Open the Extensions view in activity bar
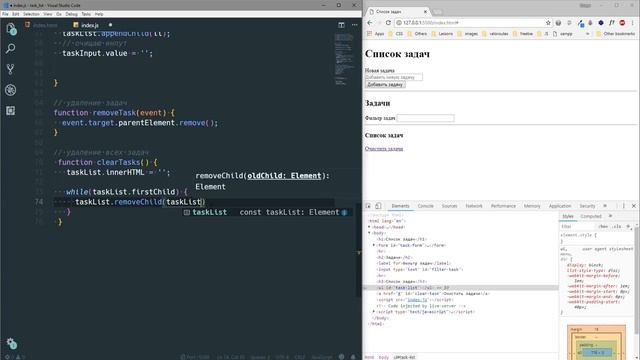 11,111
